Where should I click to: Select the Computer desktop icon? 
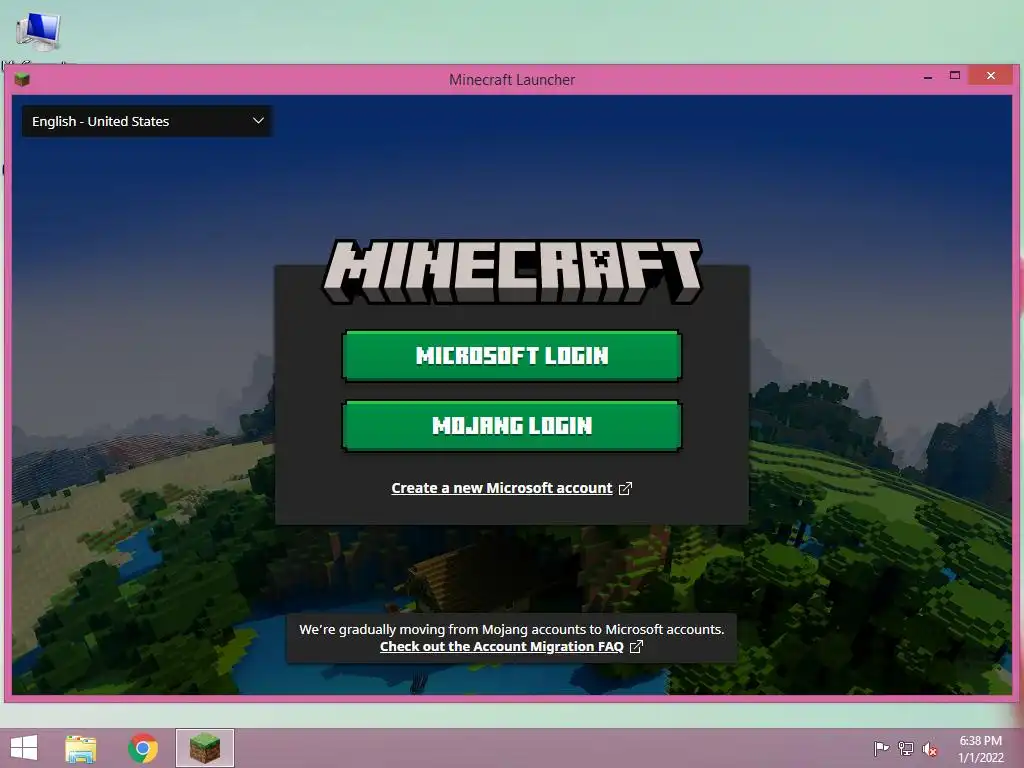pyautogui.click(x=38, y=33)
